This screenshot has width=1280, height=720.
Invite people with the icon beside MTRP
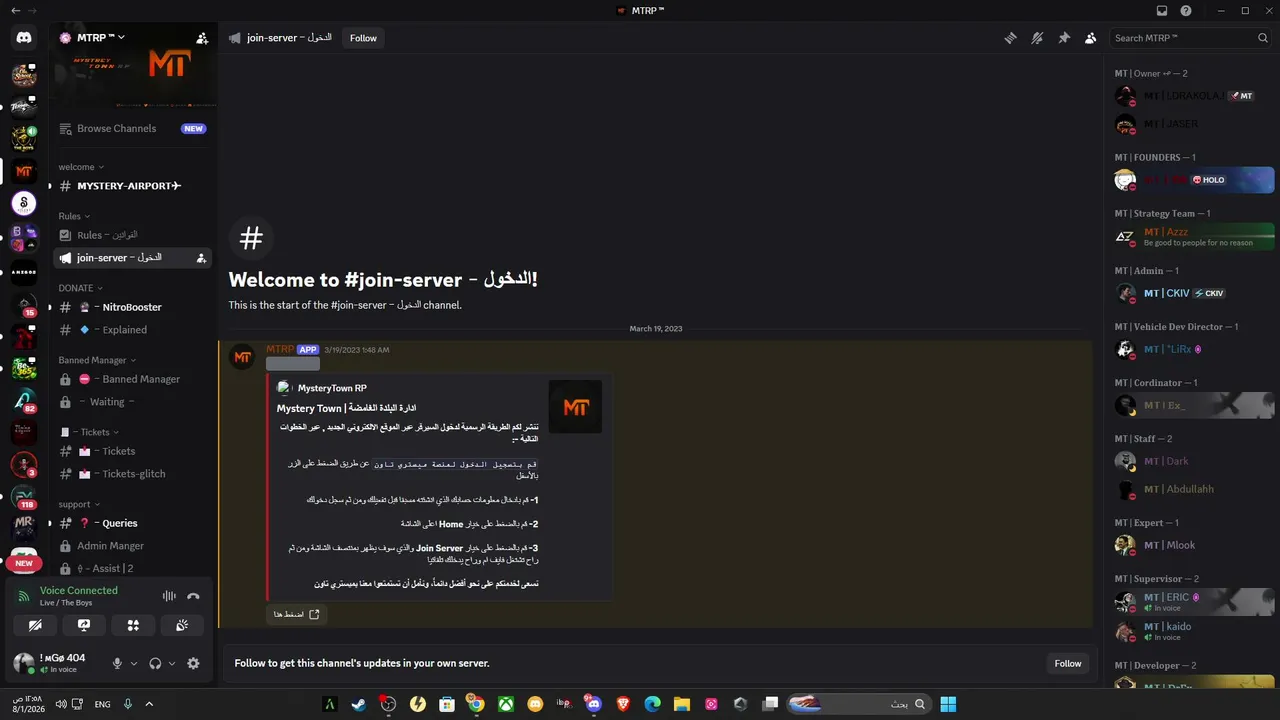click(x=202, y=38)
